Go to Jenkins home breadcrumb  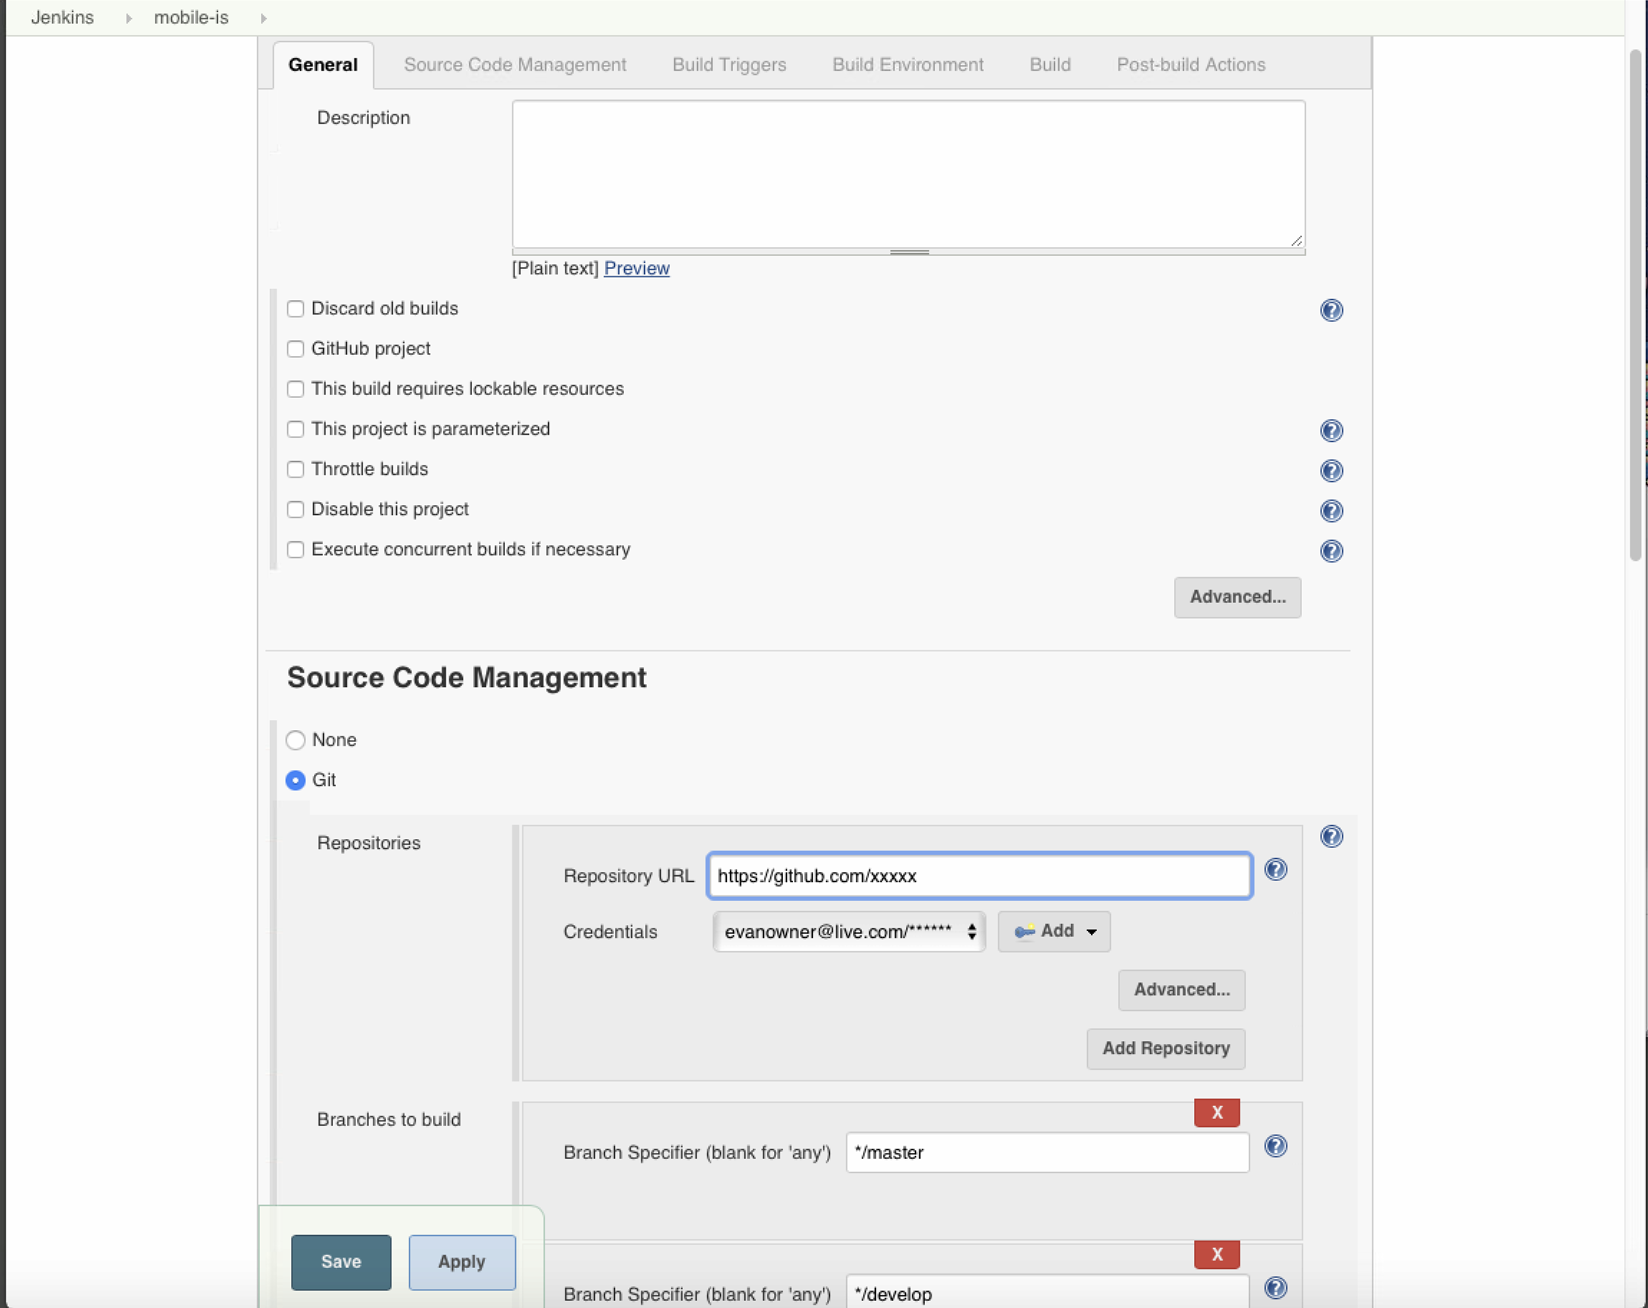point(62,18)
